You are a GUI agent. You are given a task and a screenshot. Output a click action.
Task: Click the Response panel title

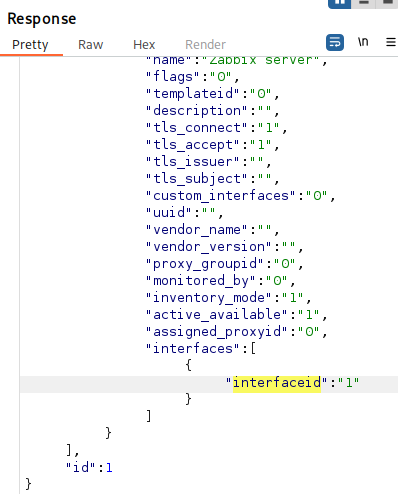coord(42,19)
